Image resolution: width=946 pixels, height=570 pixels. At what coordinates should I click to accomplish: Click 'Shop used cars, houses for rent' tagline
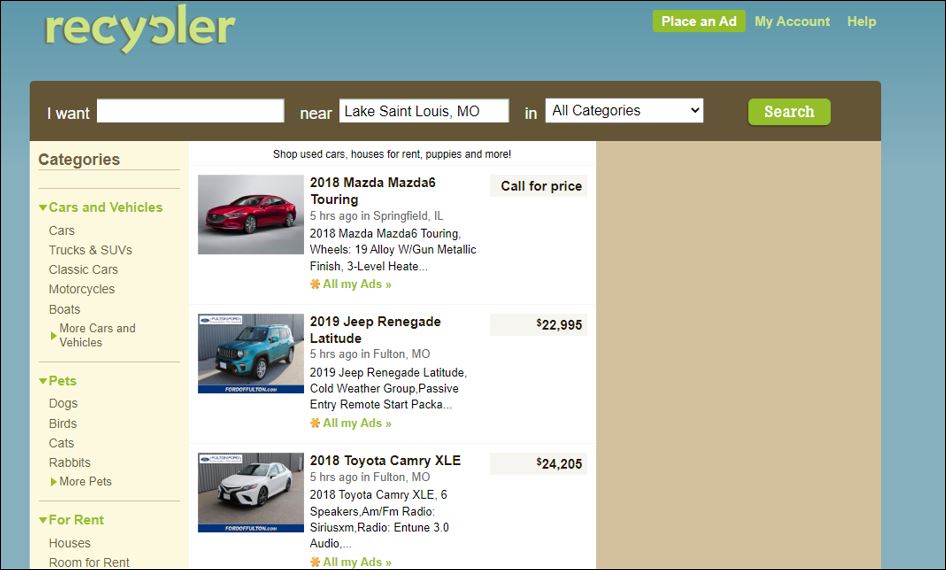coord(392,154)
